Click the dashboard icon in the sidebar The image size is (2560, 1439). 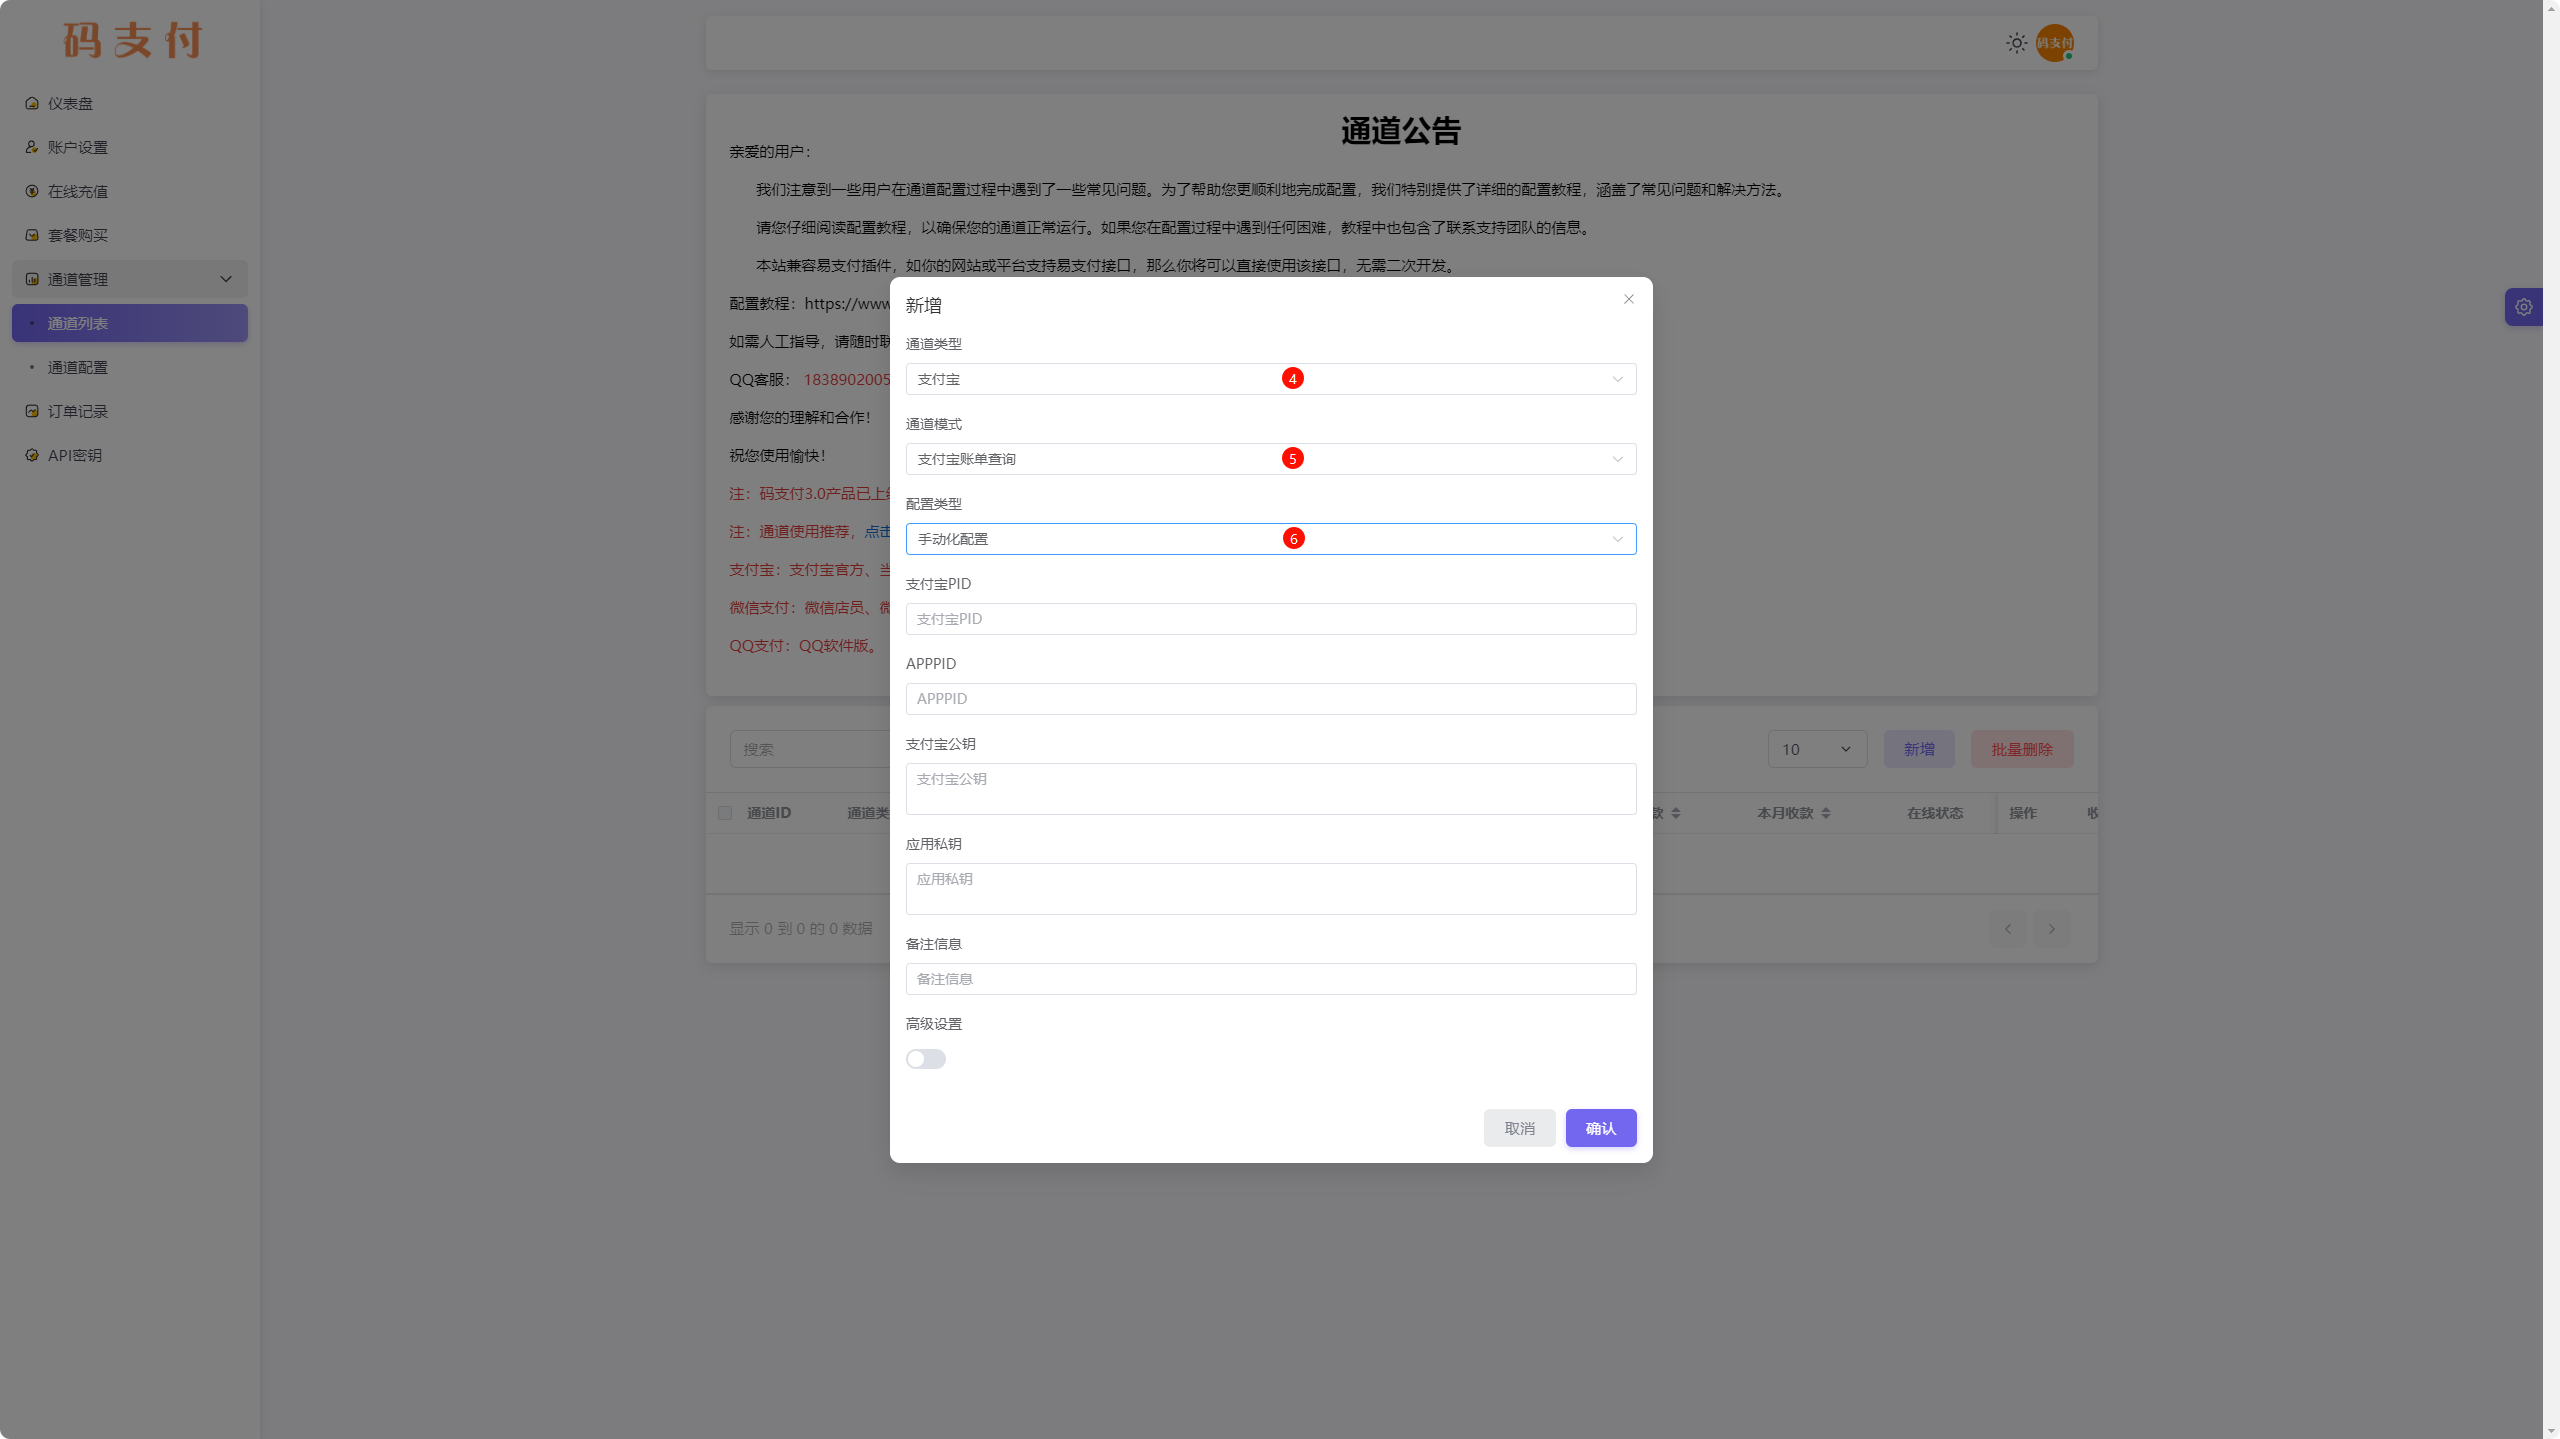[32, 103]
